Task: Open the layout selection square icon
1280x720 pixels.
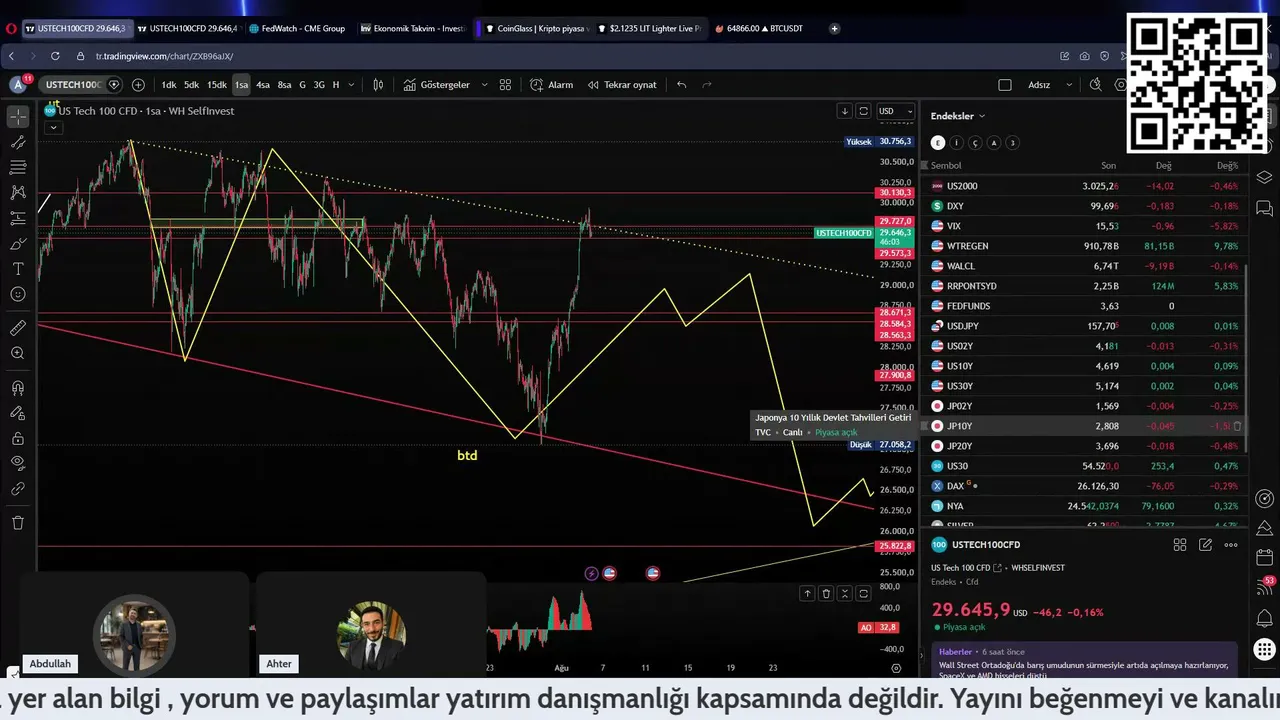Action: tap(1005, 85)
